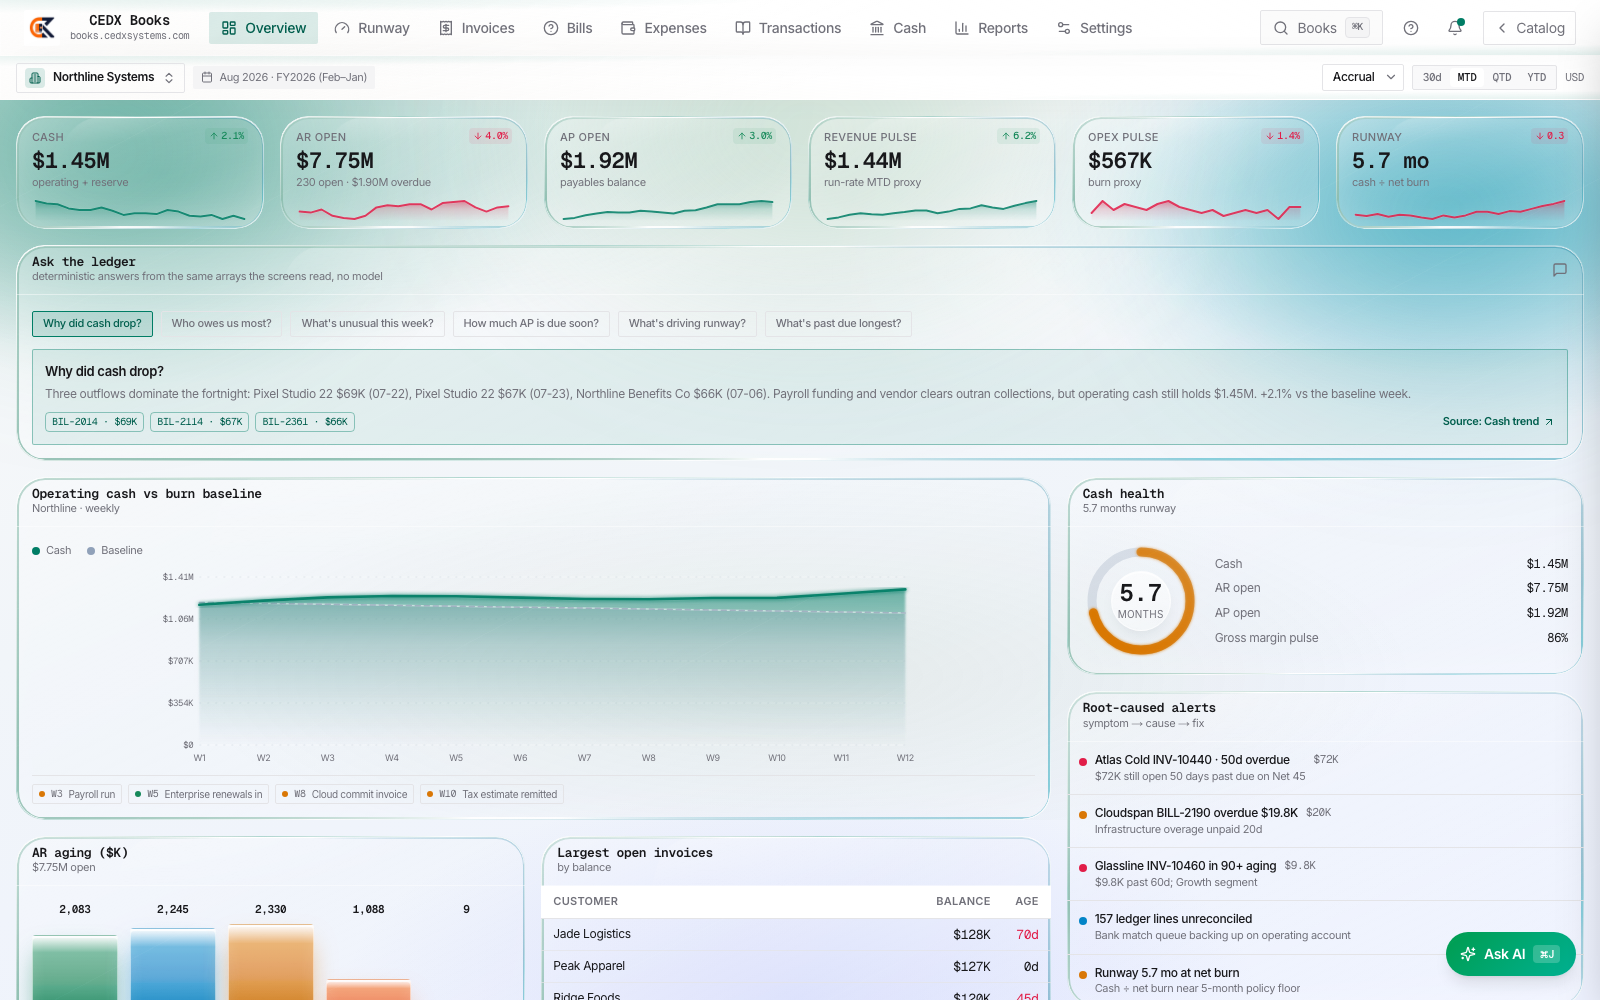This screenshot has height=1000, width=1600.
Task: Open the Accrual accounting basis dropdown
Action: (1363, 77)
